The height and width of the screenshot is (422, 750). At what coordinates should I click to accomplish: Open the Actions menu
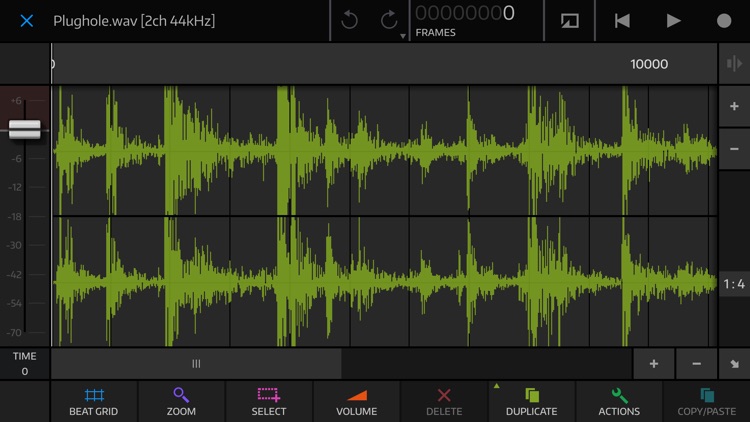619,402
